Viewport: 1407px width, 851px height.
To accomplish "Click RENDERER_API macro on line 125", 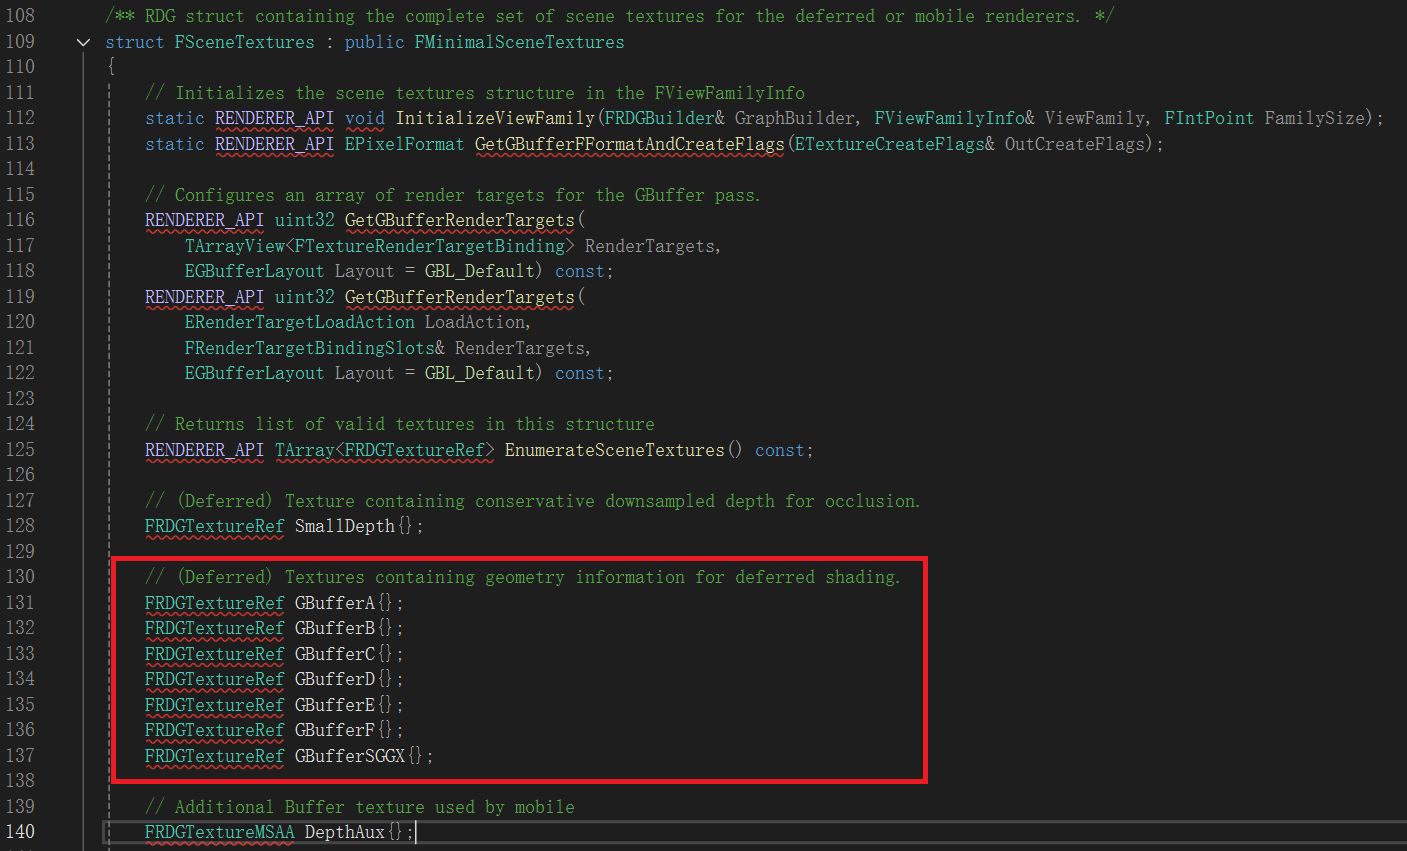I will point(204,450).
